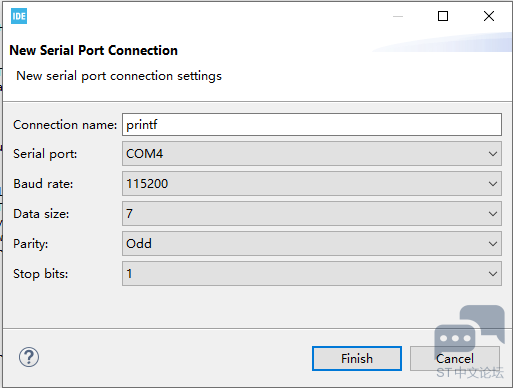The width and height of the screenshot is (513, 388).
Task: Click the IDE application icon in title bar
Action: [19, 16]
